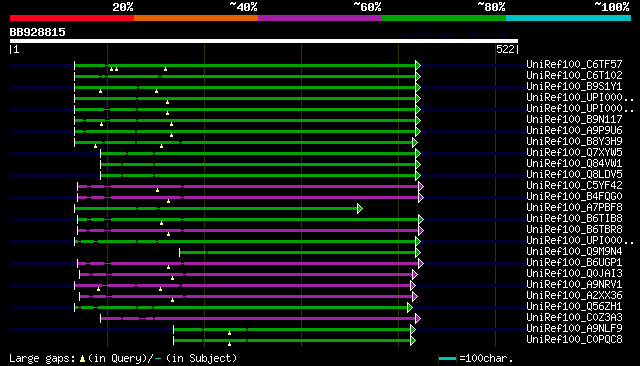The width and height of the screenshot is (640, 366).
Task: Open the UniRef100_B9S1Y1 hit label
Action: tap(574, 87)
